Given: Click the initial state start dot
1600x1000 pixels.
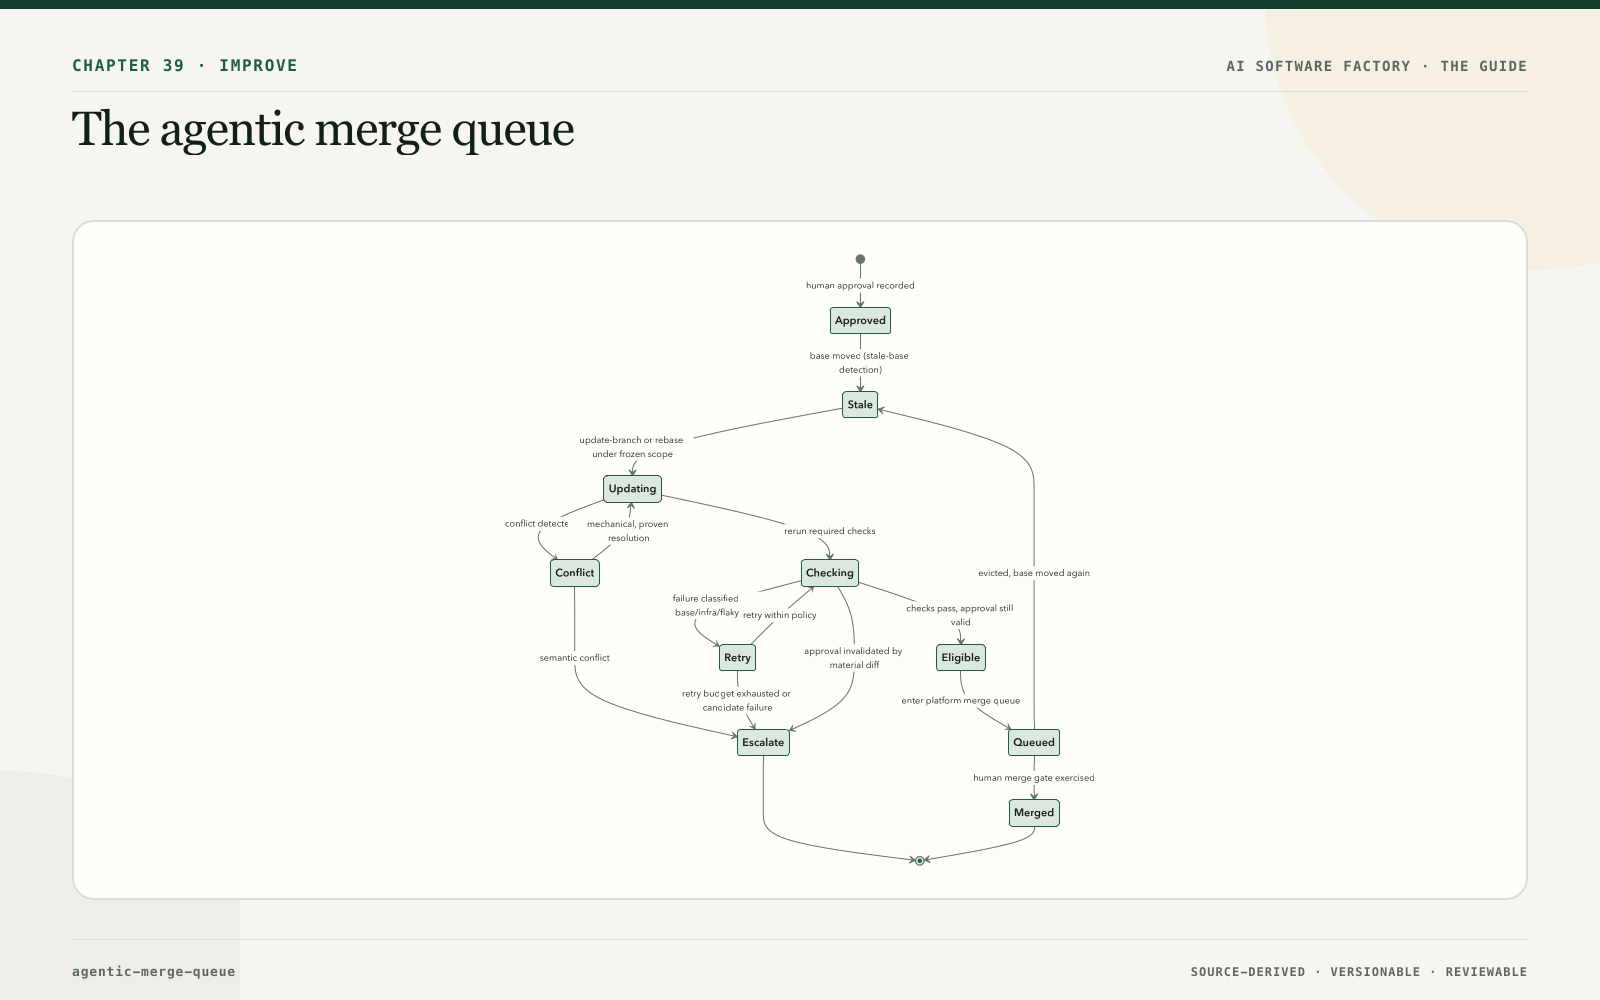Looking at the screenshot, I should point(860,260).
